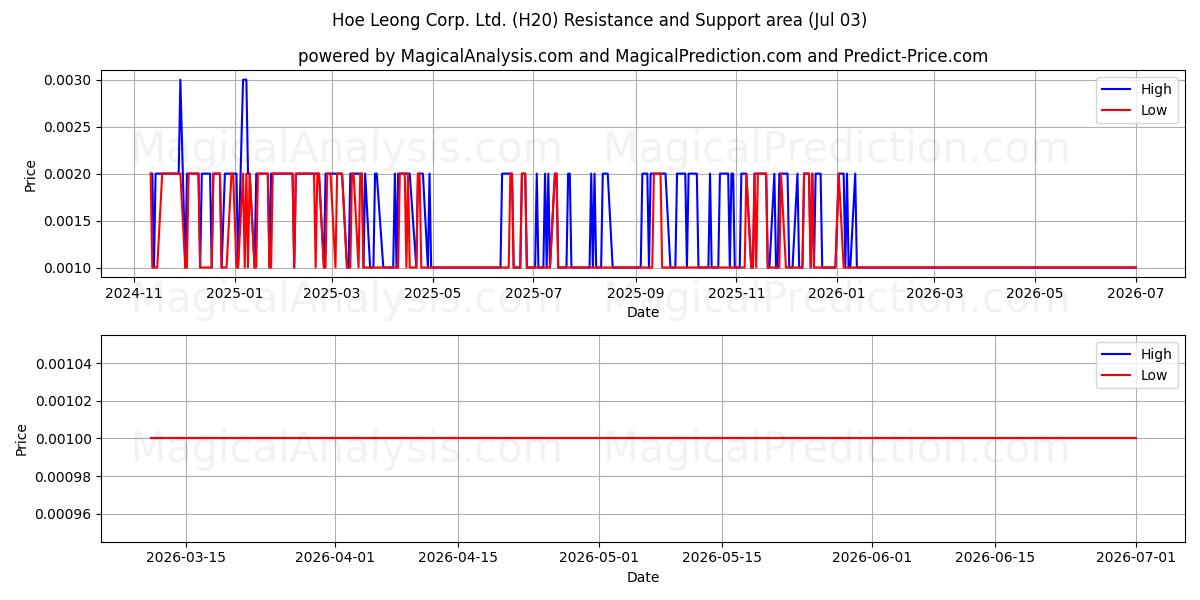
Task: Click the top chart date label 2025-03
Action: coord(331,293)
